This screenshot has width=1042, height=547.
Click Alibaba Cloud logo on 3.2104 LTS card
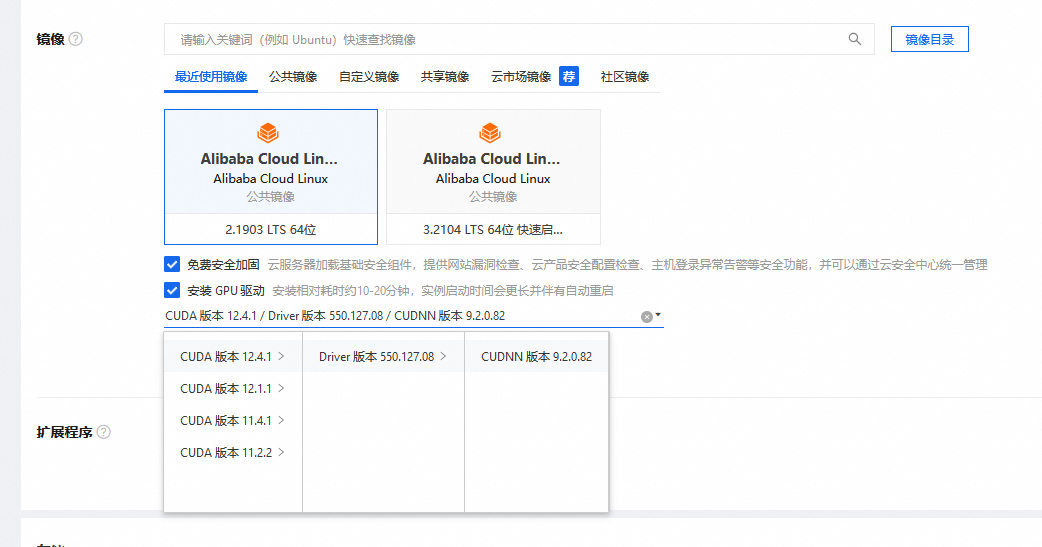click(x=490, y=133)
